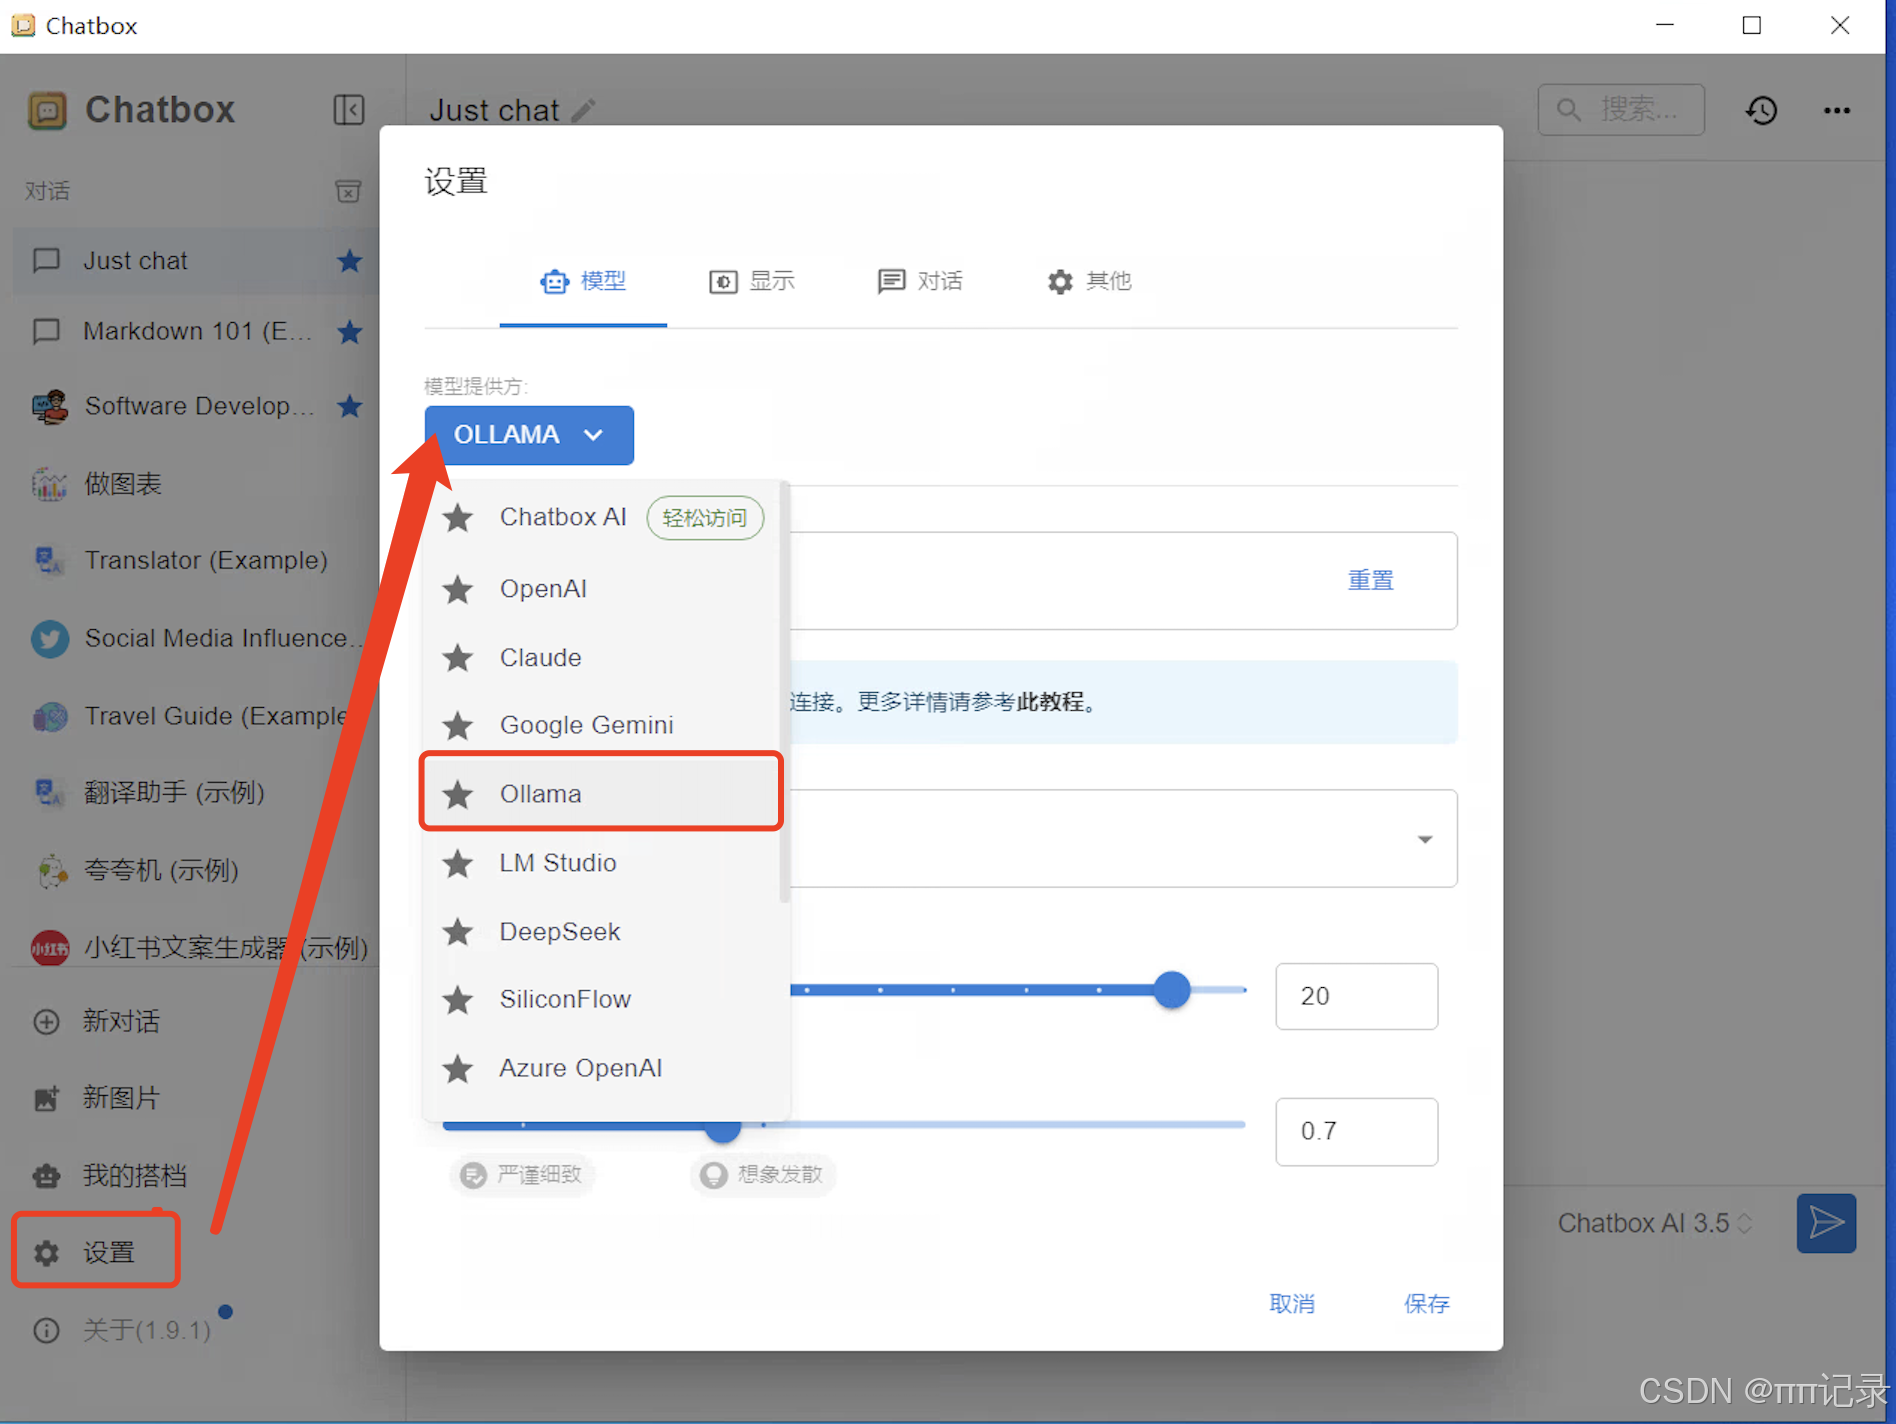Viewport: 1896px width, 1424px height.
Task: Choose the 严谨细致 preset chip
Action: (522, 1174)
